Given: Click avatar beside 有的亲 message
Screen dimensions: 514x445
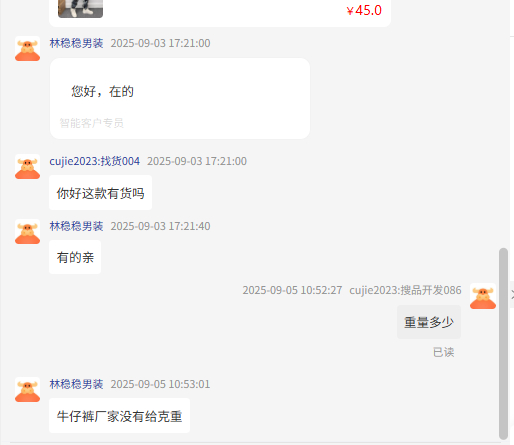Looking at the screenshot, I should pos(27,232).
